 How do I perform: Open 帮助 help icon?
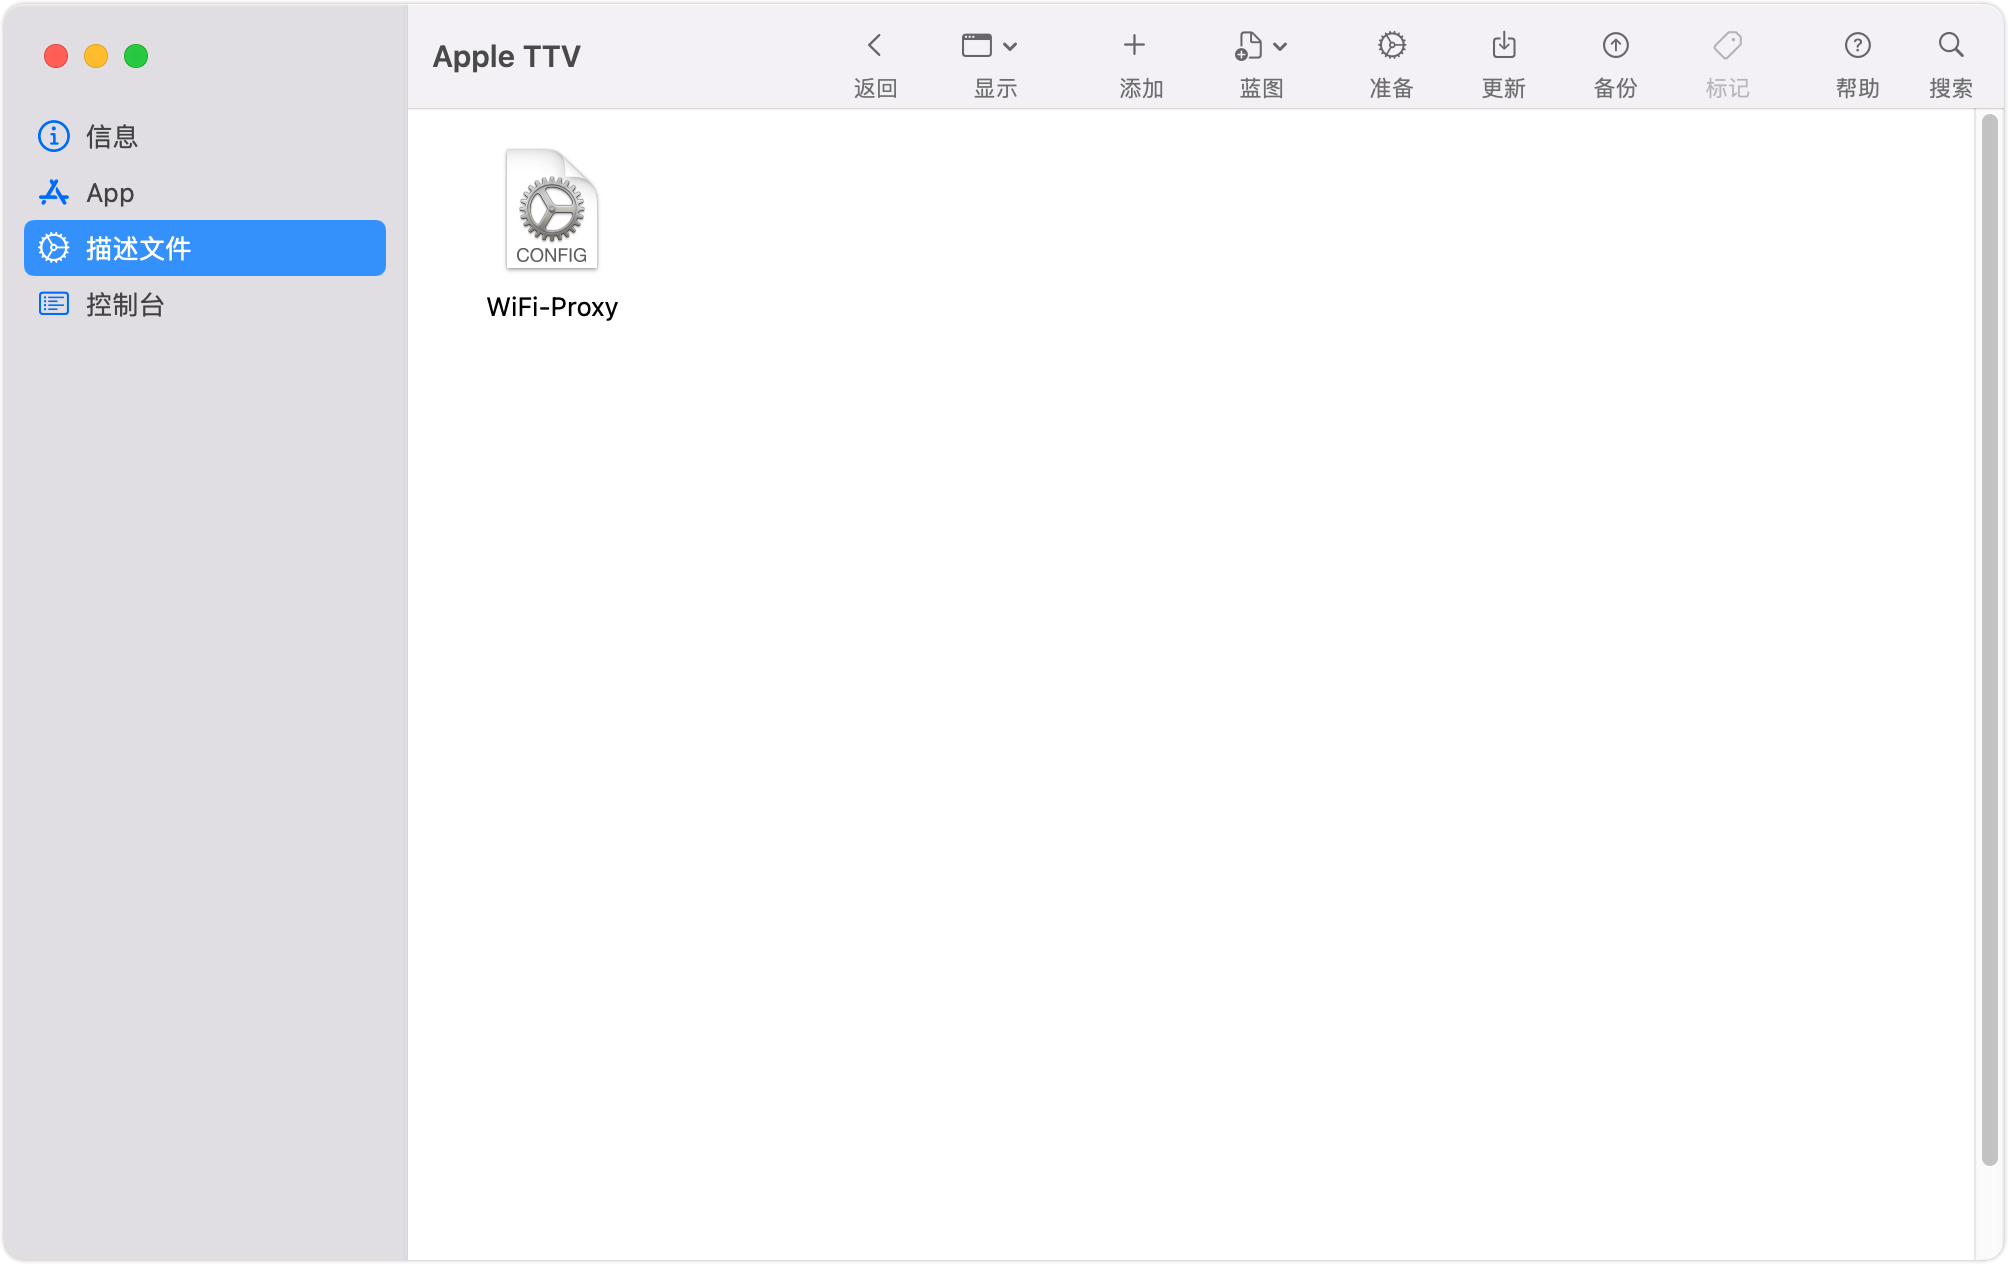pos(1858,46)
